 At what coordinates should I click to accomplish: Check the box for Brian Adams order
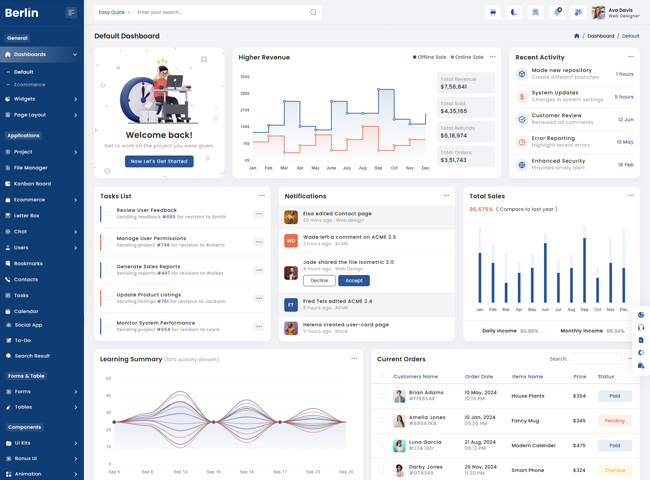pyautogui.click(x=381, y=396)
